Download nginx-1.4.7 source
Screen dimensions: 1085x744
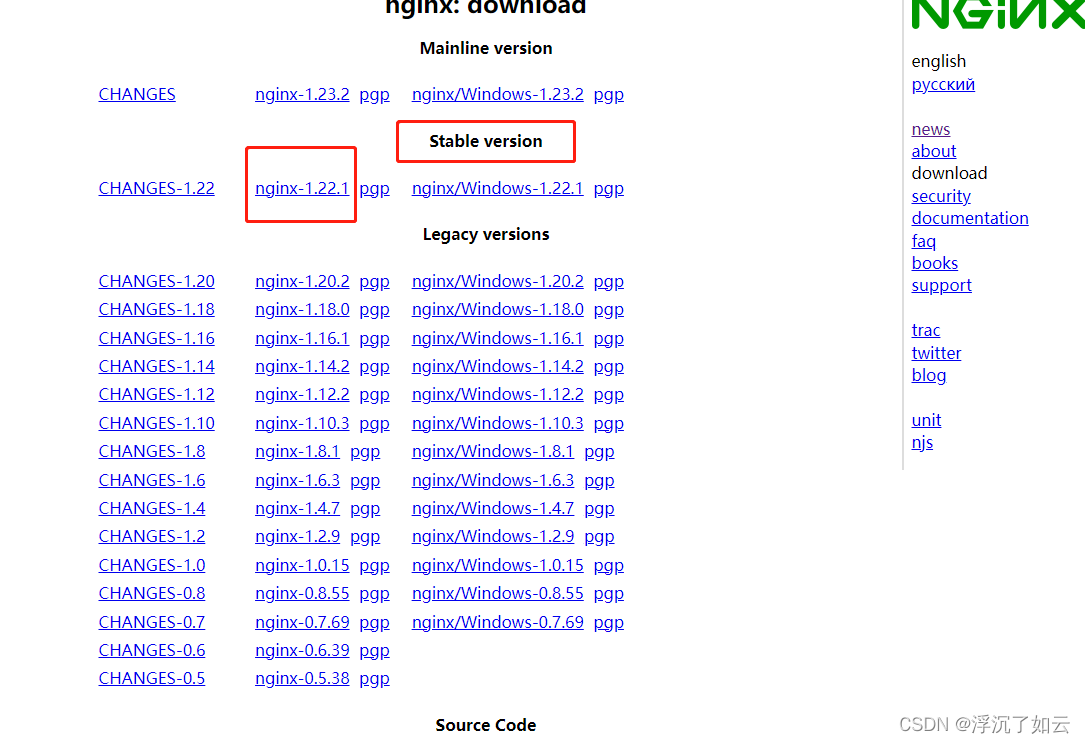[x=297, y=508]
